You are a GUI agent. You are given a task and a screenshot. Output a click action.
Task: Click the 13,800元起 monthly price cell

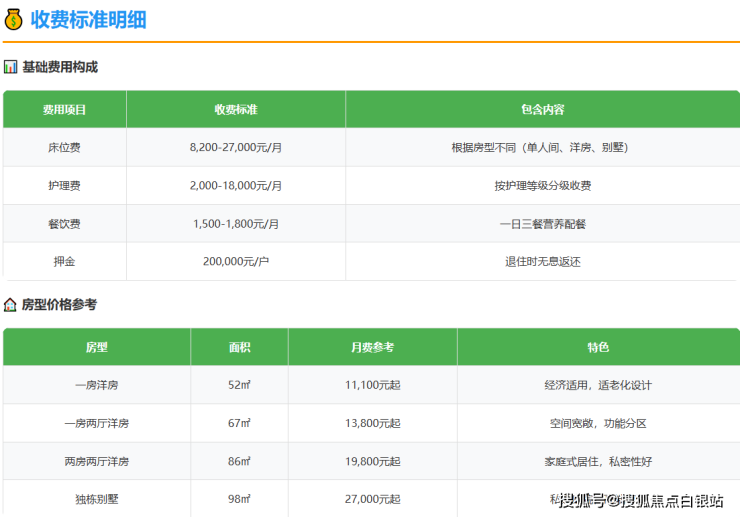[372, 423]
